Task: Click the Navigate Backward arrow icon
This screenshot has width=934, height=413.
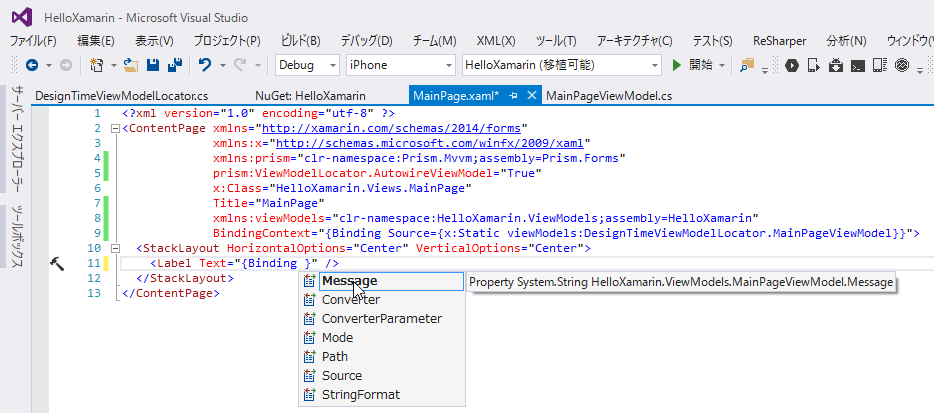Action: tap(32, 65)
